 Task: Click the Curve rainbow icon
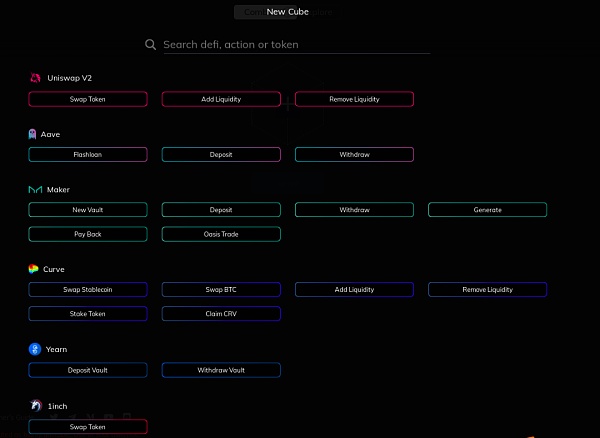tap(35, 270)
